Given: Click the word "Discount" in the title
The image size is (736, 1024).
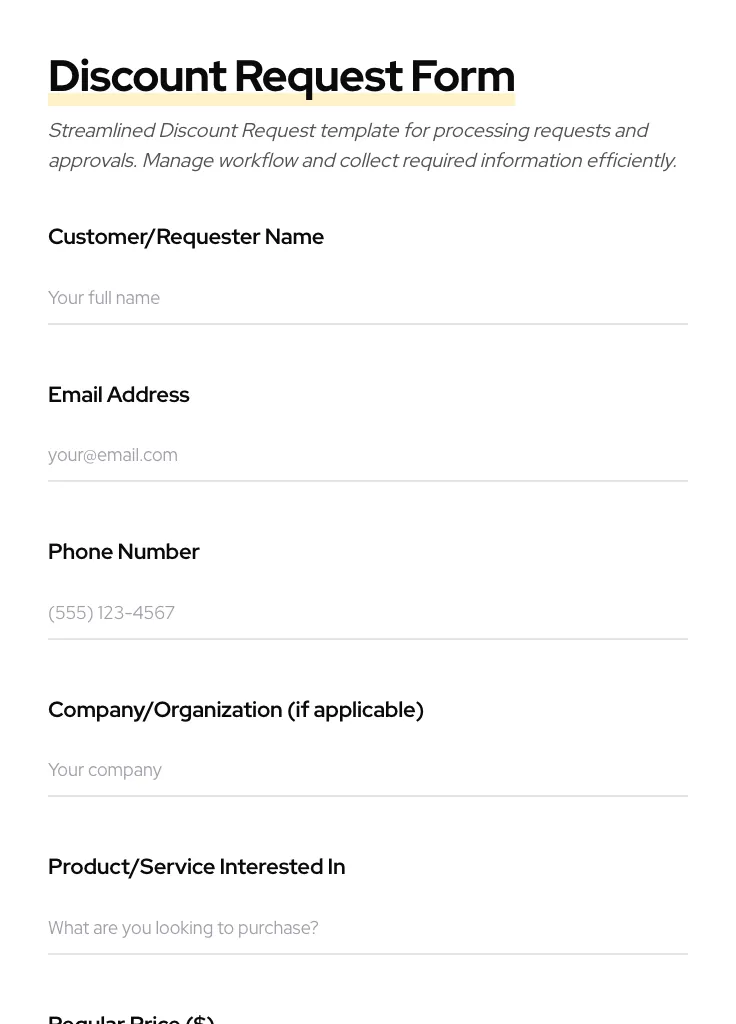Looking at the screenshot, I should coord(138,76).
